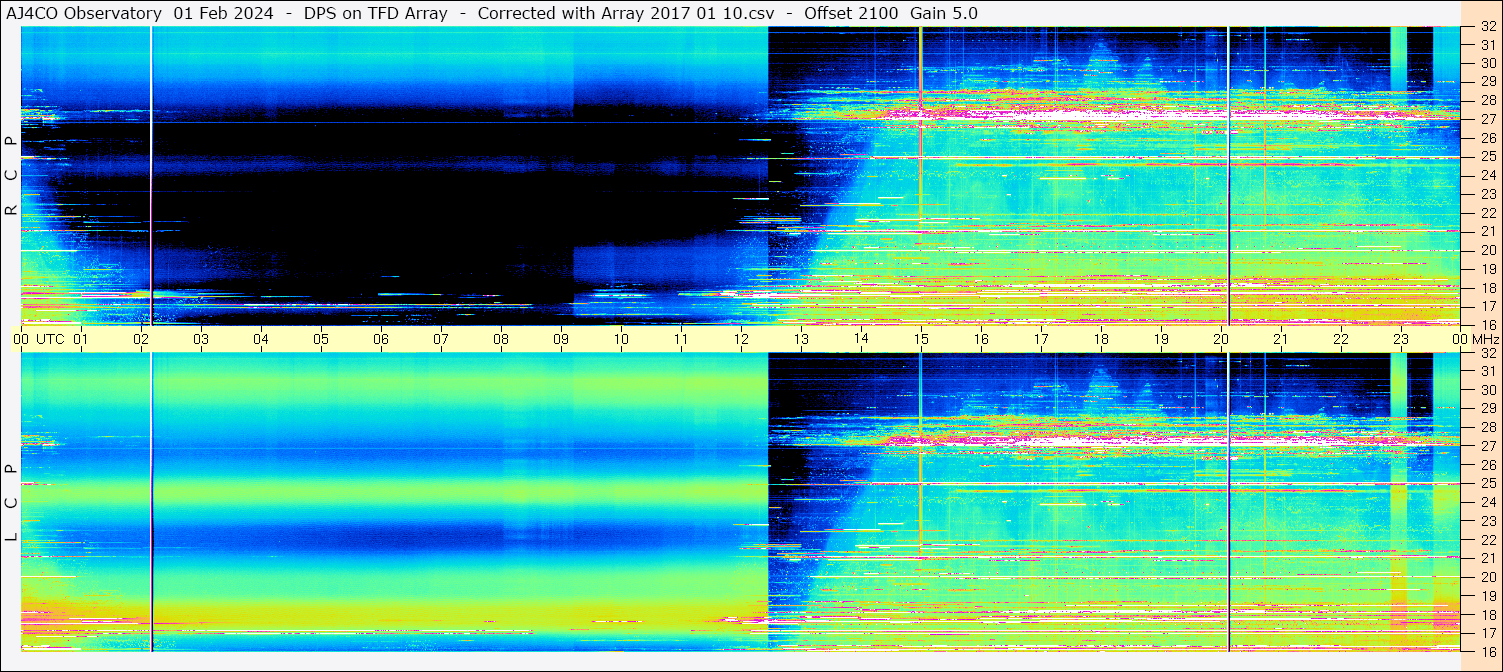Click the 22 MHz label on LCP scale

point(1487,540)
